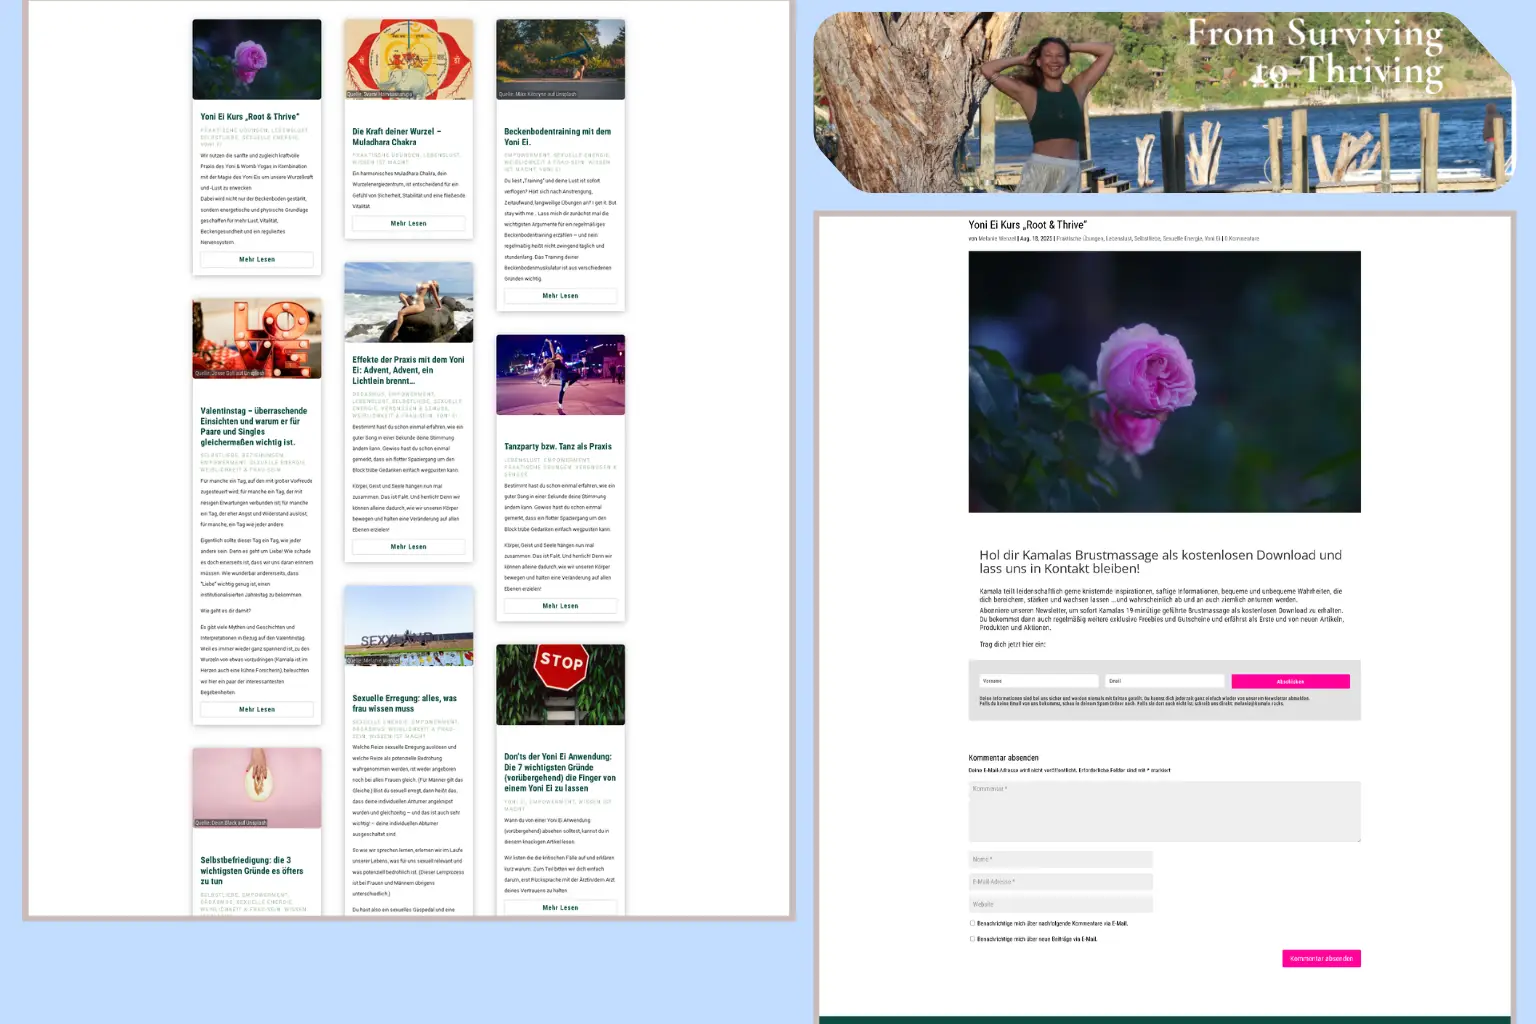
Task: Click Mehr Lesen under Advent, Advent card
Action: coord(409,547)
